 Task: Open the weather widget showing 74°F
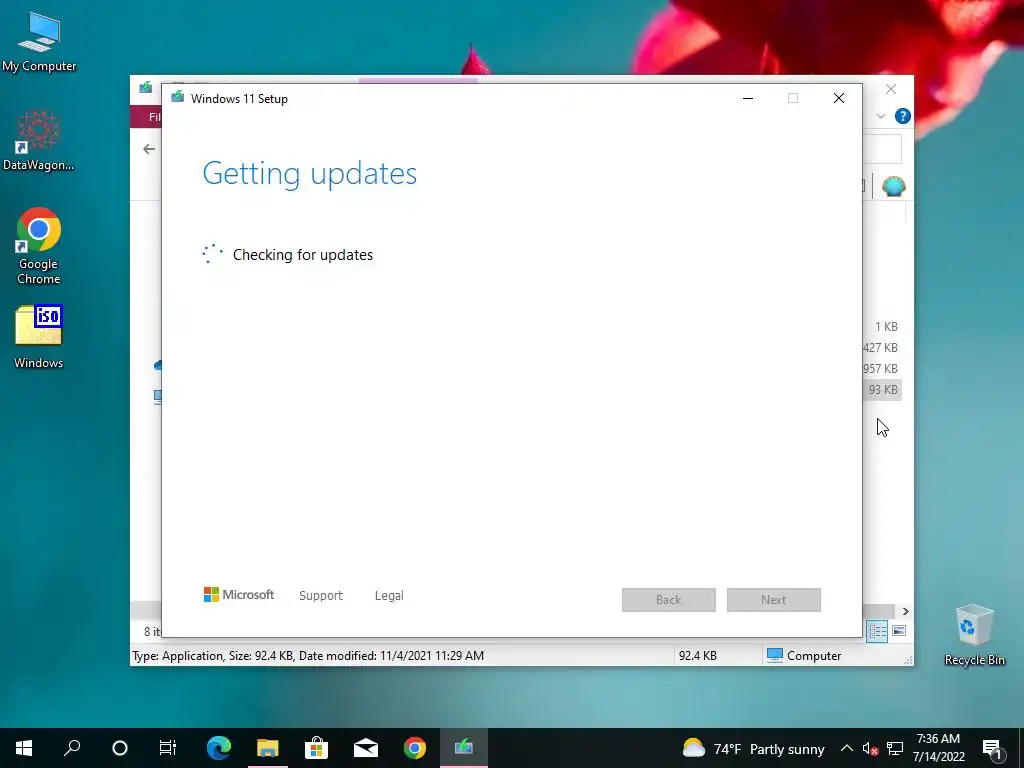pyautogui.click(x=753, y=748)
